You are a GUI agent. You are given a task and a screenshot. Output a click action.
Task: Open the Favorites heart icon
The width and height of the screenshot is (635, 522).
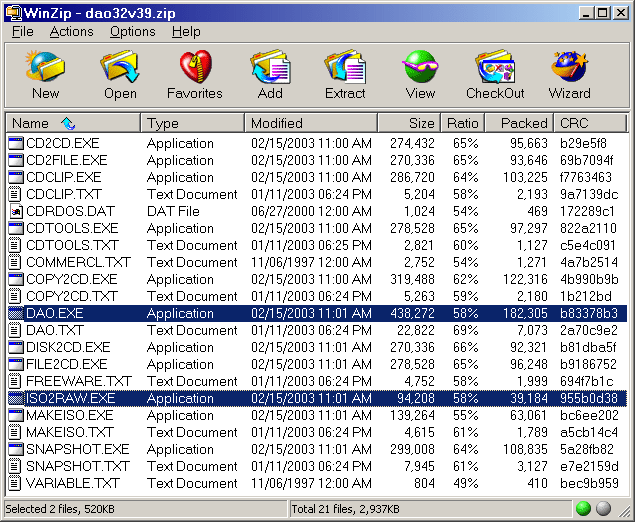pyautogui.click(x=195, y=67)
